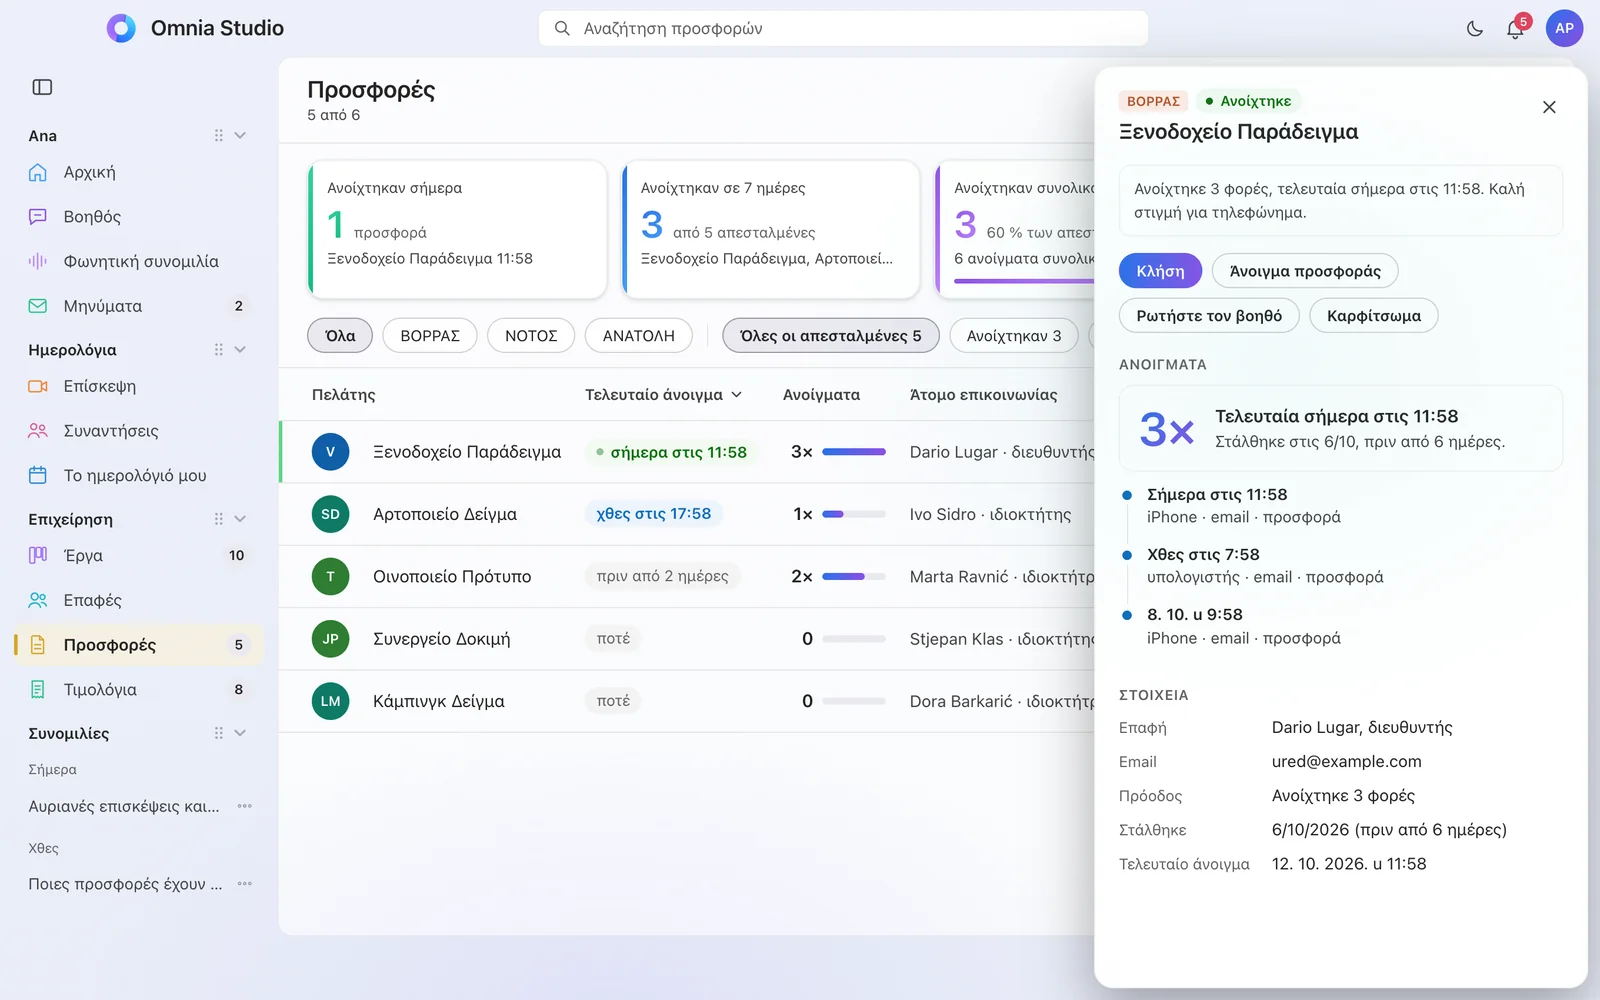1600x1000 pixels.
Task: Open the Ανοίχτηκαν σήμερα summary card
Action: click(x=457, y=229)
